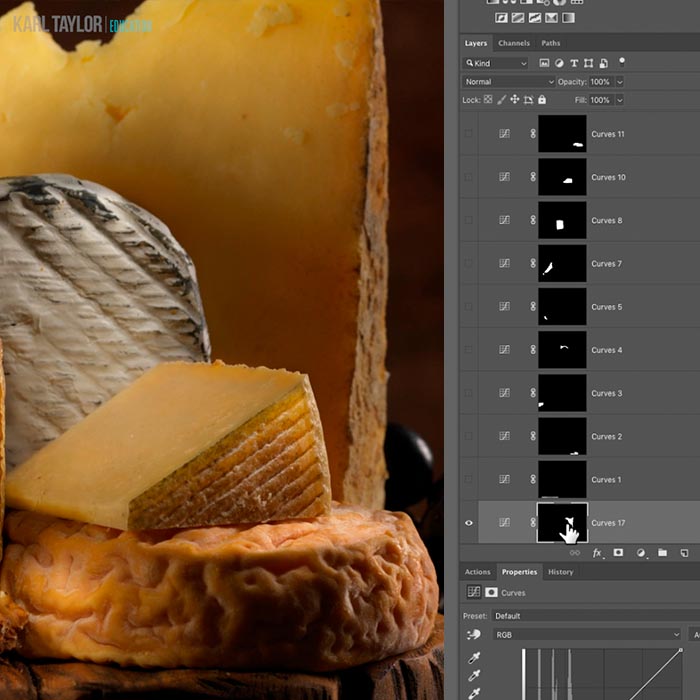Screen dimensions: 700x700
Task: Open the RGB channel dropdown
Action: pyautogui.click(x=588, y=634)
